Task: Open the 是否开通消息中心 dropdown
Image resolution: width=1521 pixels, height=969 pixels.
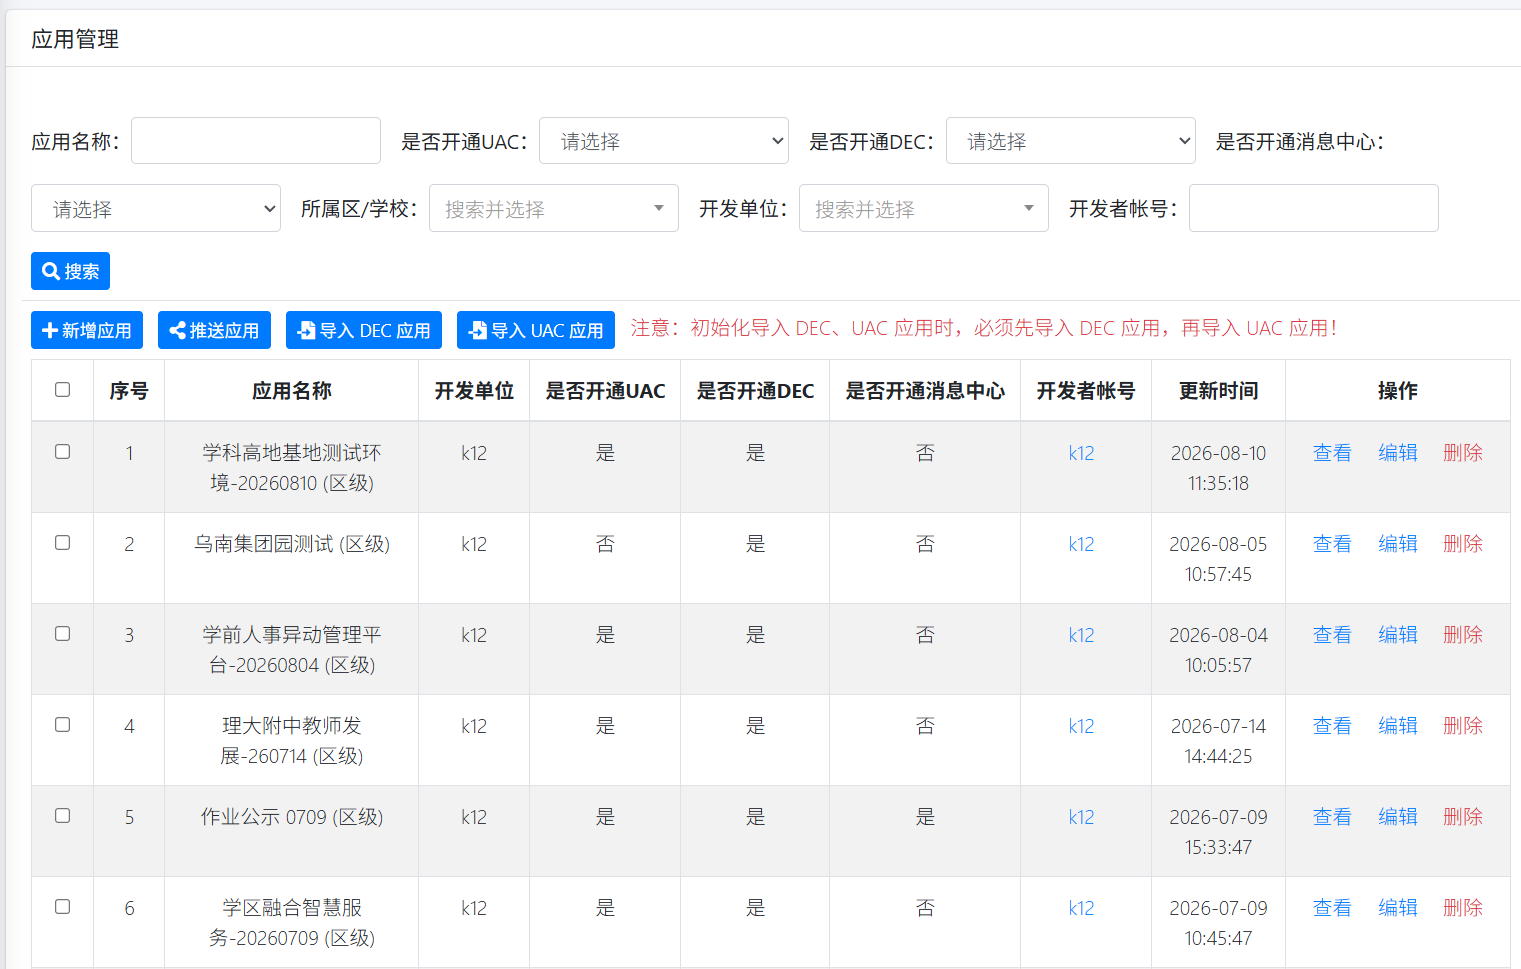Action: [156, 208]
